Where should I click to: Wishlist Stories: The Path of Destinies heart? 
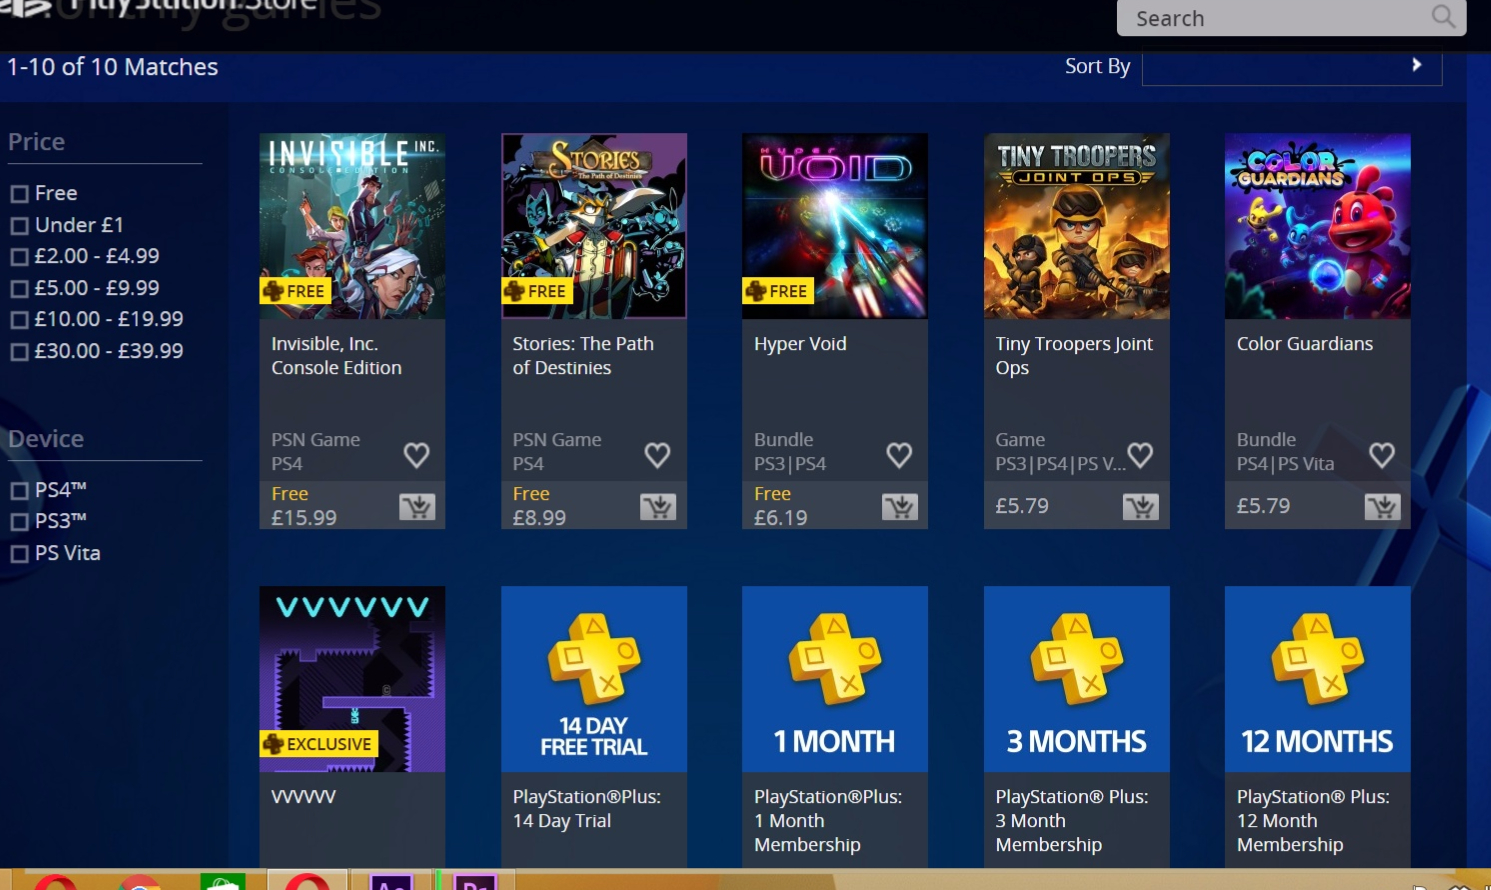pos(658,456)
